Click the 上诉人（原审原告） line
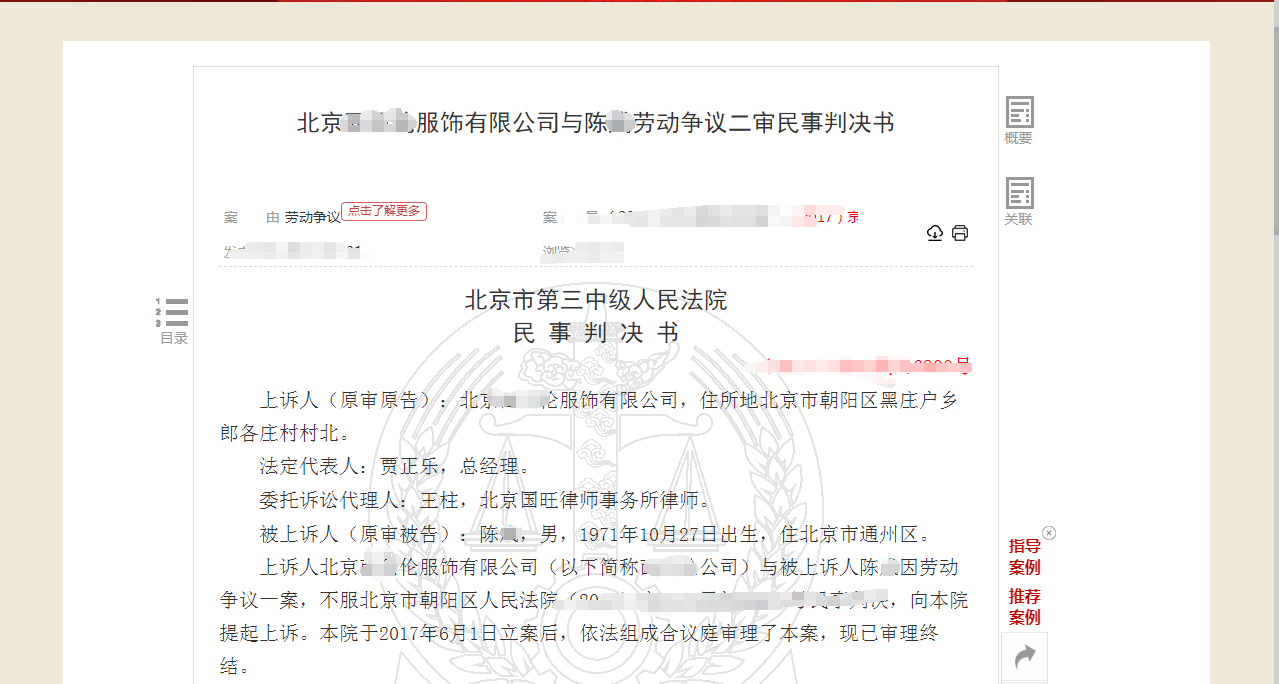Image resolution: width=1279 pixels, height=684 pixels. click(x=609, y=401)
